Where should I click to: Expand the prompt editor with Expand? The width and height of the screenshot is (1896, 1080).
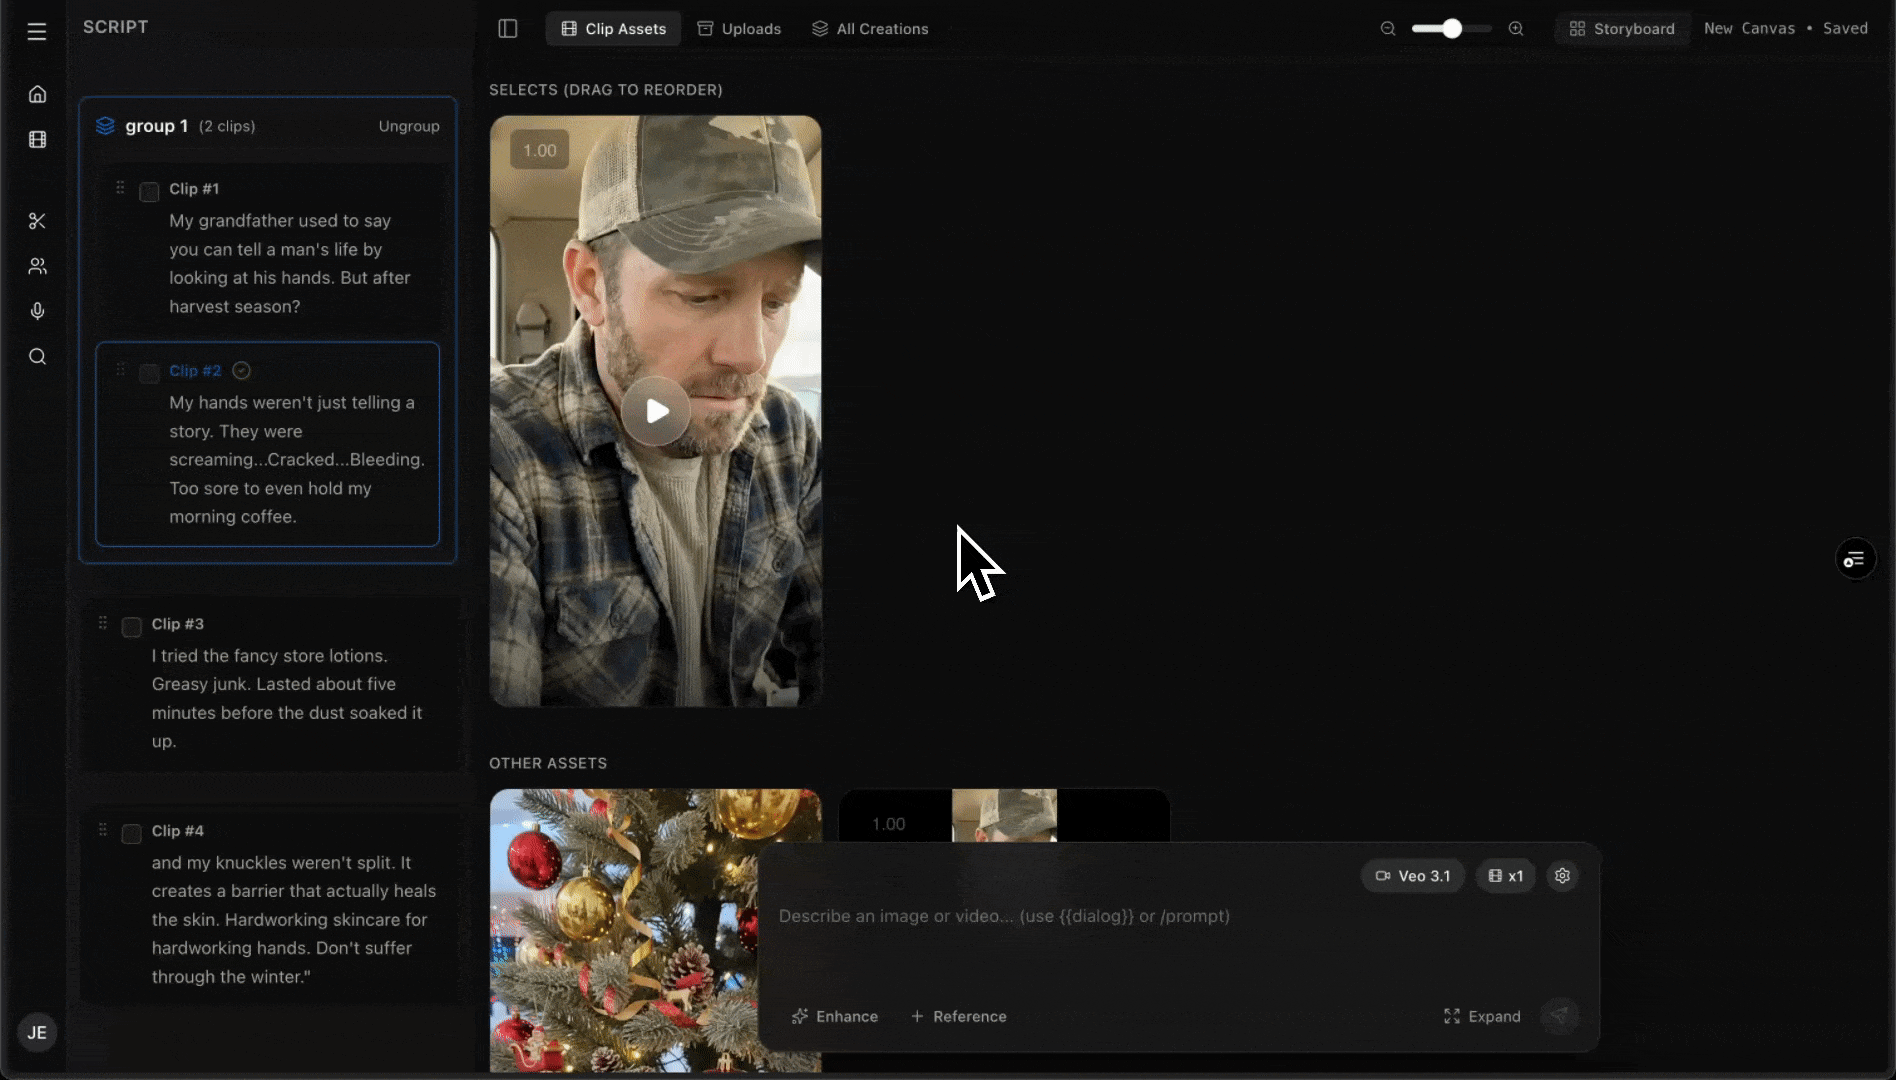point(1482,1016)
